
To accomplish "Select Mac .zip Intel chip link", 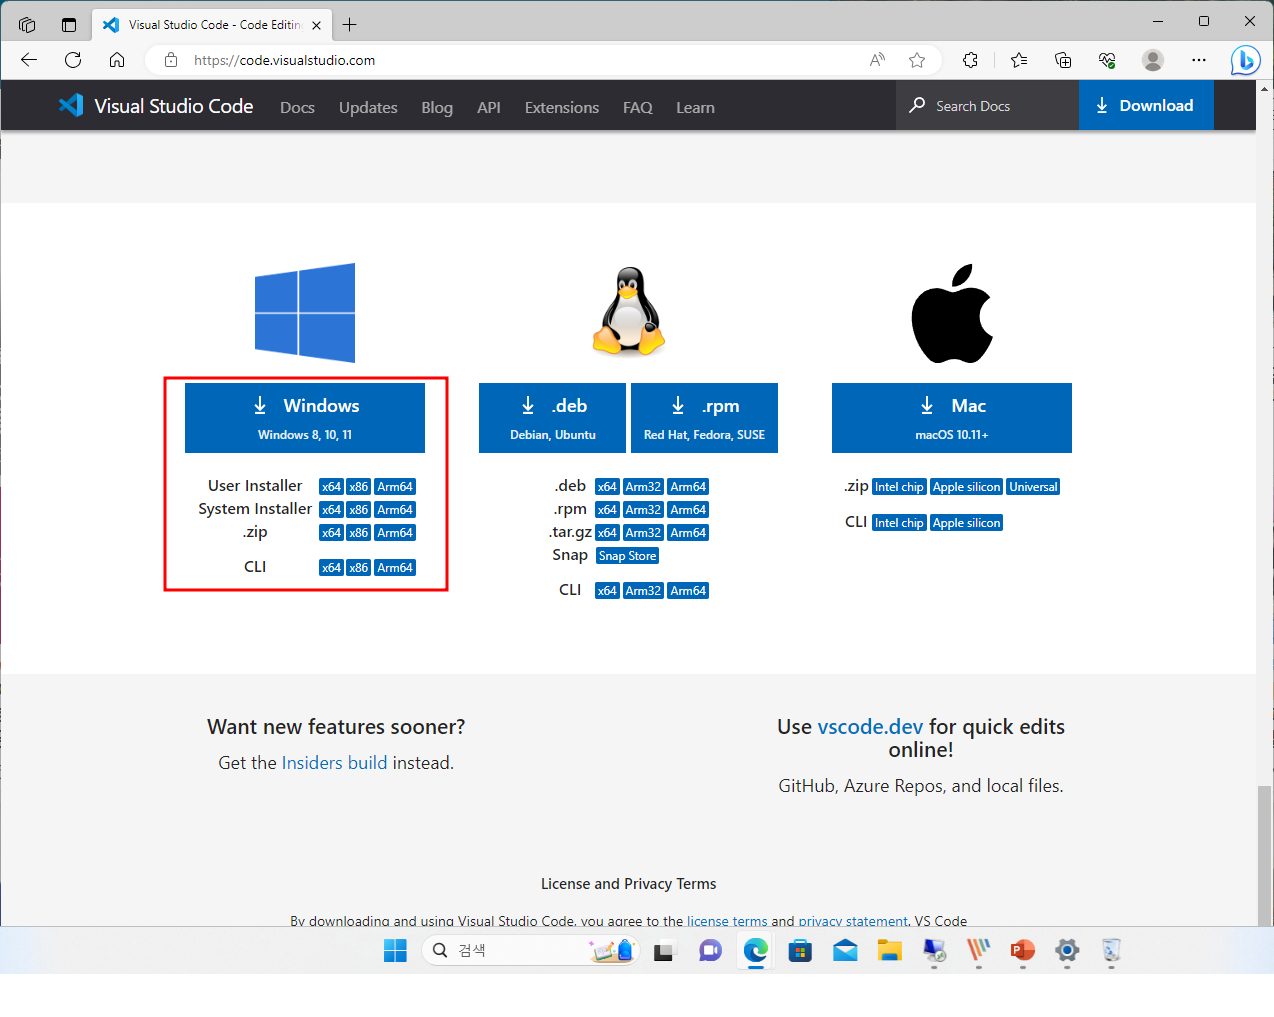I will point(899,487).
